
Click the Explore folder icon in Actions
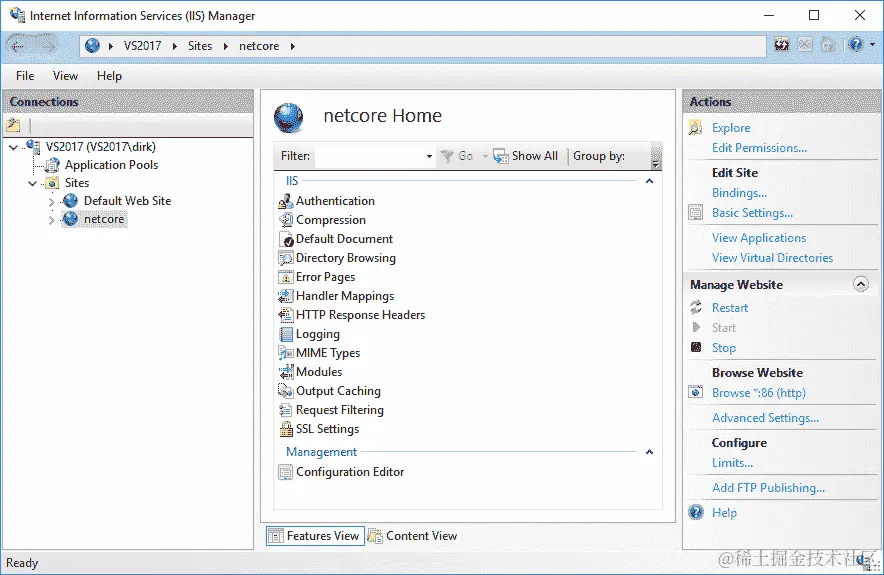[x=695, y=128]
